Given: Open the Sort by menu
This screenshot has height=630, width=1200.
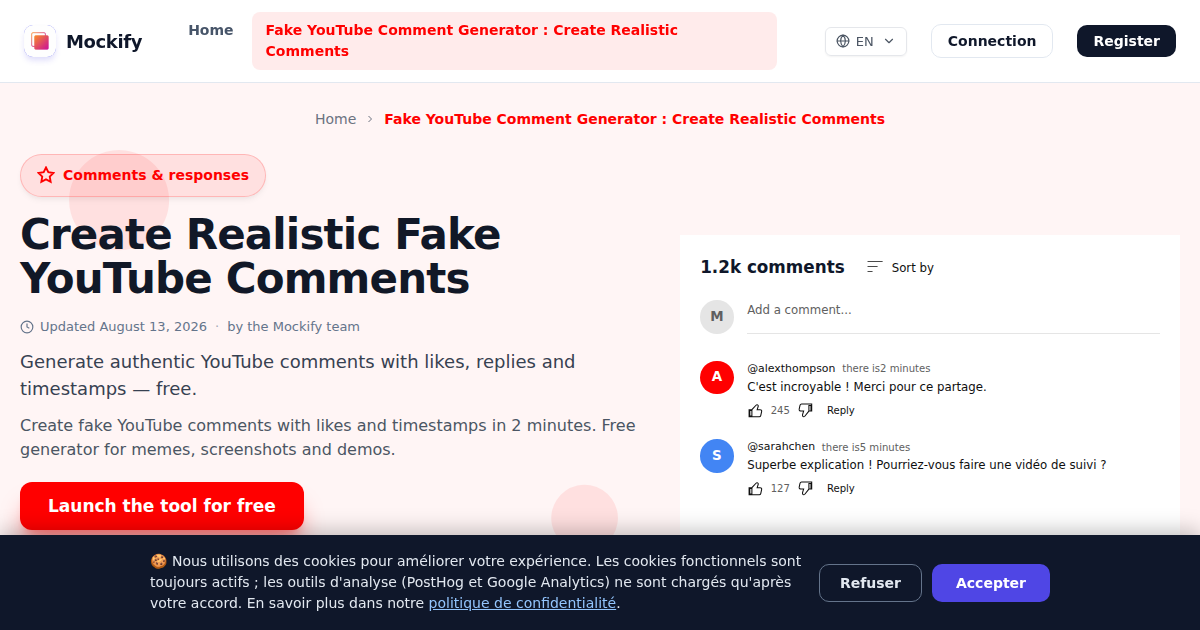Looking at the screenshot, I should point(900,267).
